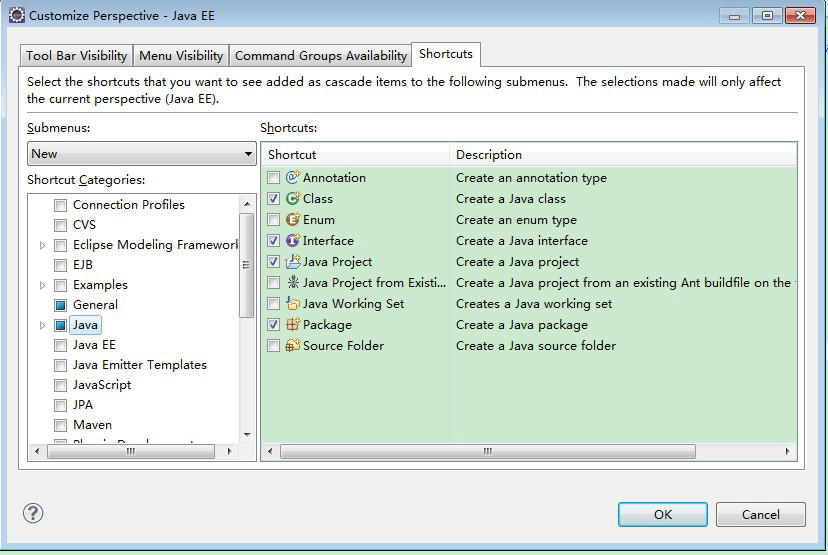Switch to the Menu Visibility tab
Viewport: 828px width, 555px height.
pyautogui.click(x=181, y=55)
